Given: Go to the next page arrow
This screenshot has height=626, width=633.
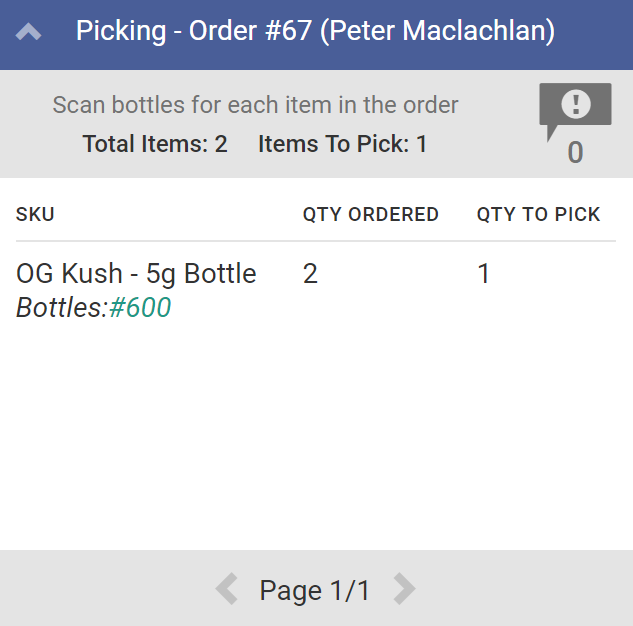Looking at the screenshot, I should tap(403, 590).
